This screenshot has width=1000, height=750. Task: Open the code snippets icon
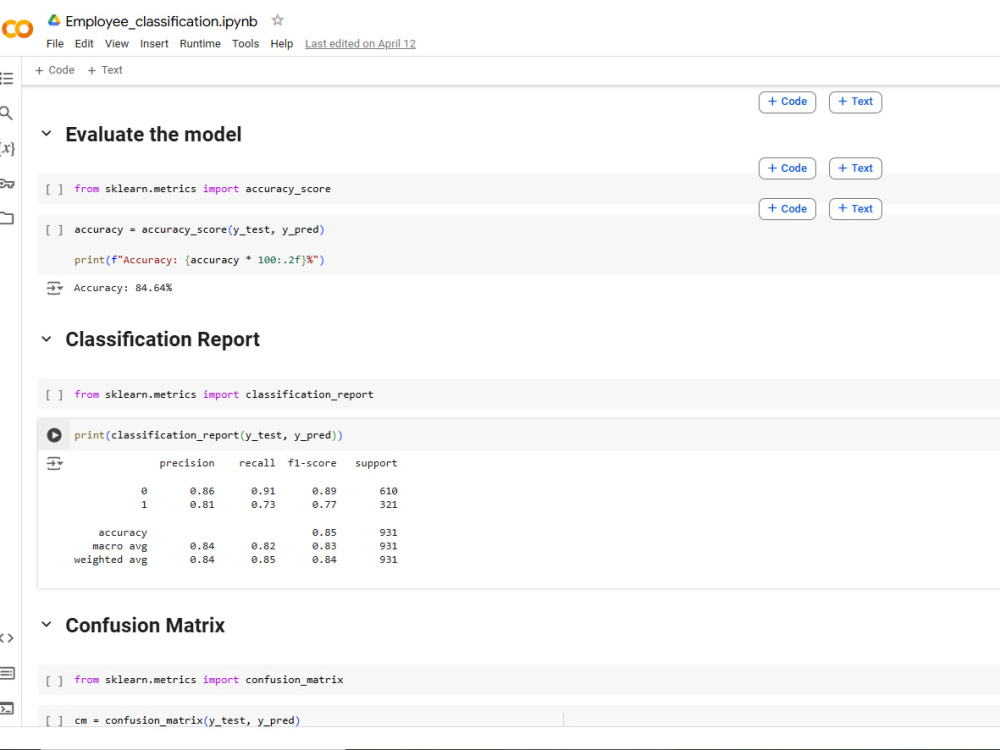(6, 638)
